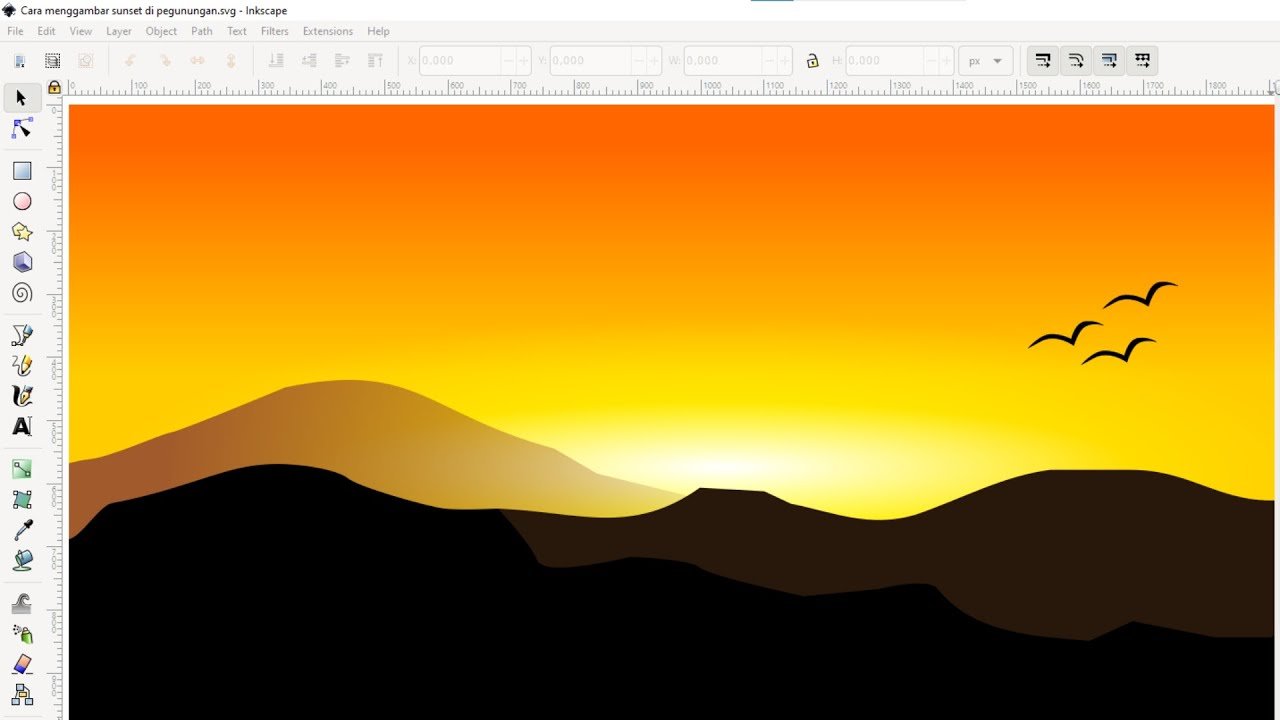1280x720 pixels.
Task: Select the Color Picker dropper tool
Action: 22,530
